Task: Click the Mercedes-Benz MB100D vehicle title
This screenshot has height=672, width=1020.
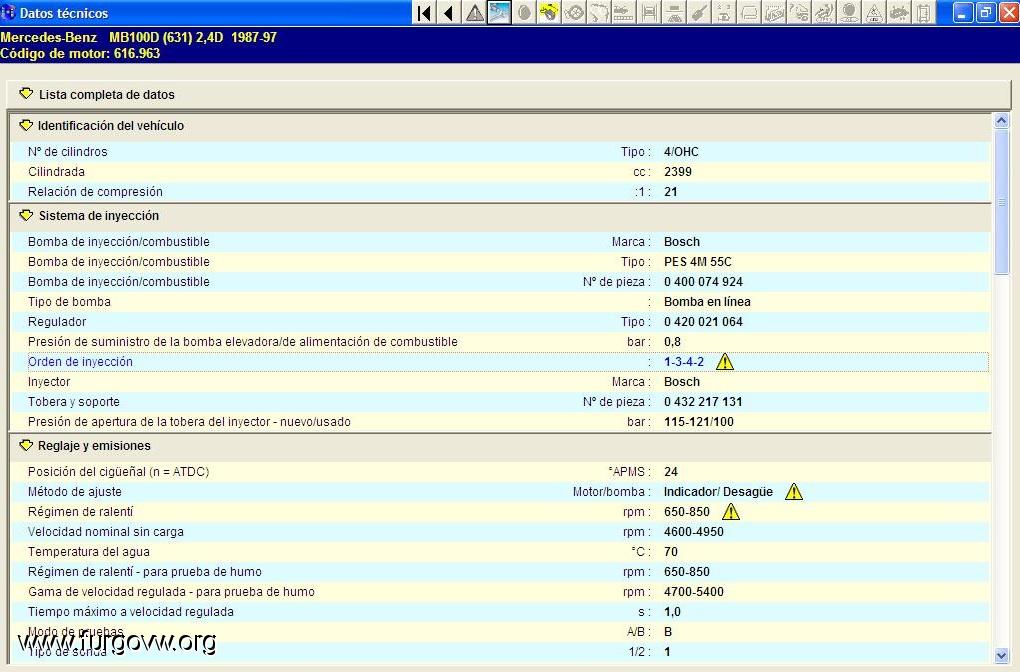Action: pyautogui.click(x=139, y=37)
